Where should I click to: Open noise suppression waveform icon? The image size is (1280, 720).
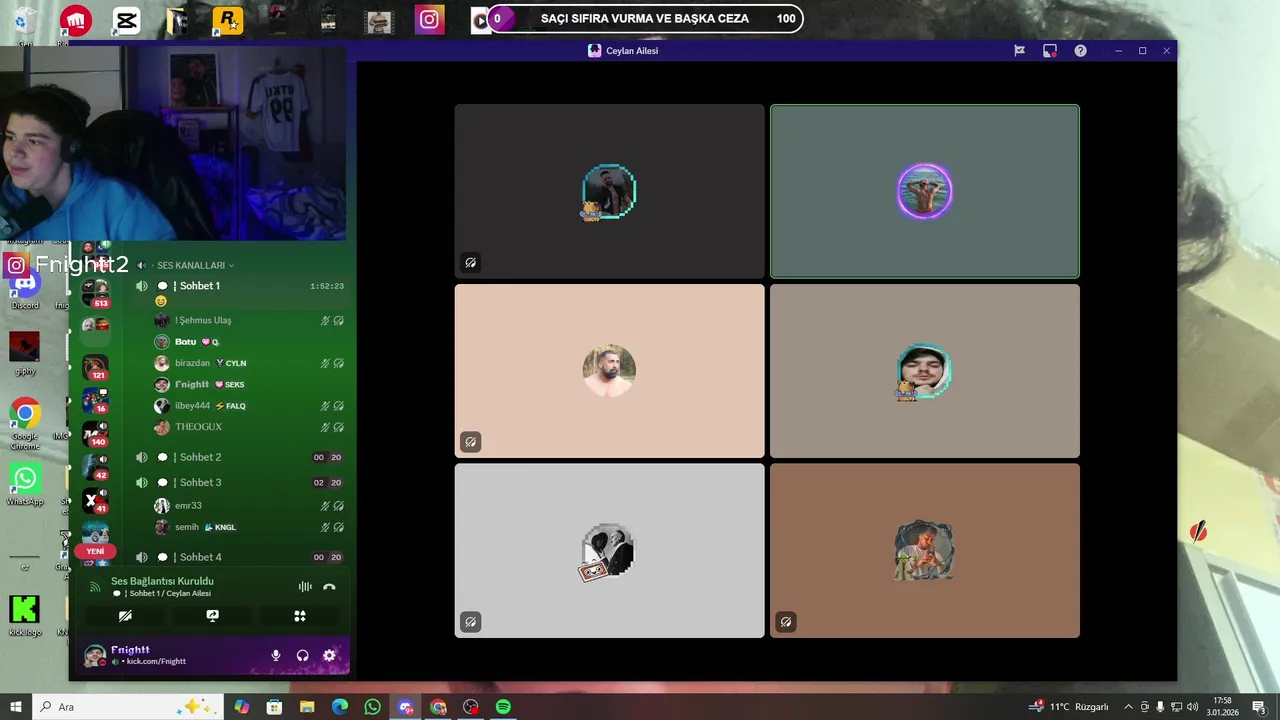tap(305, 587)
